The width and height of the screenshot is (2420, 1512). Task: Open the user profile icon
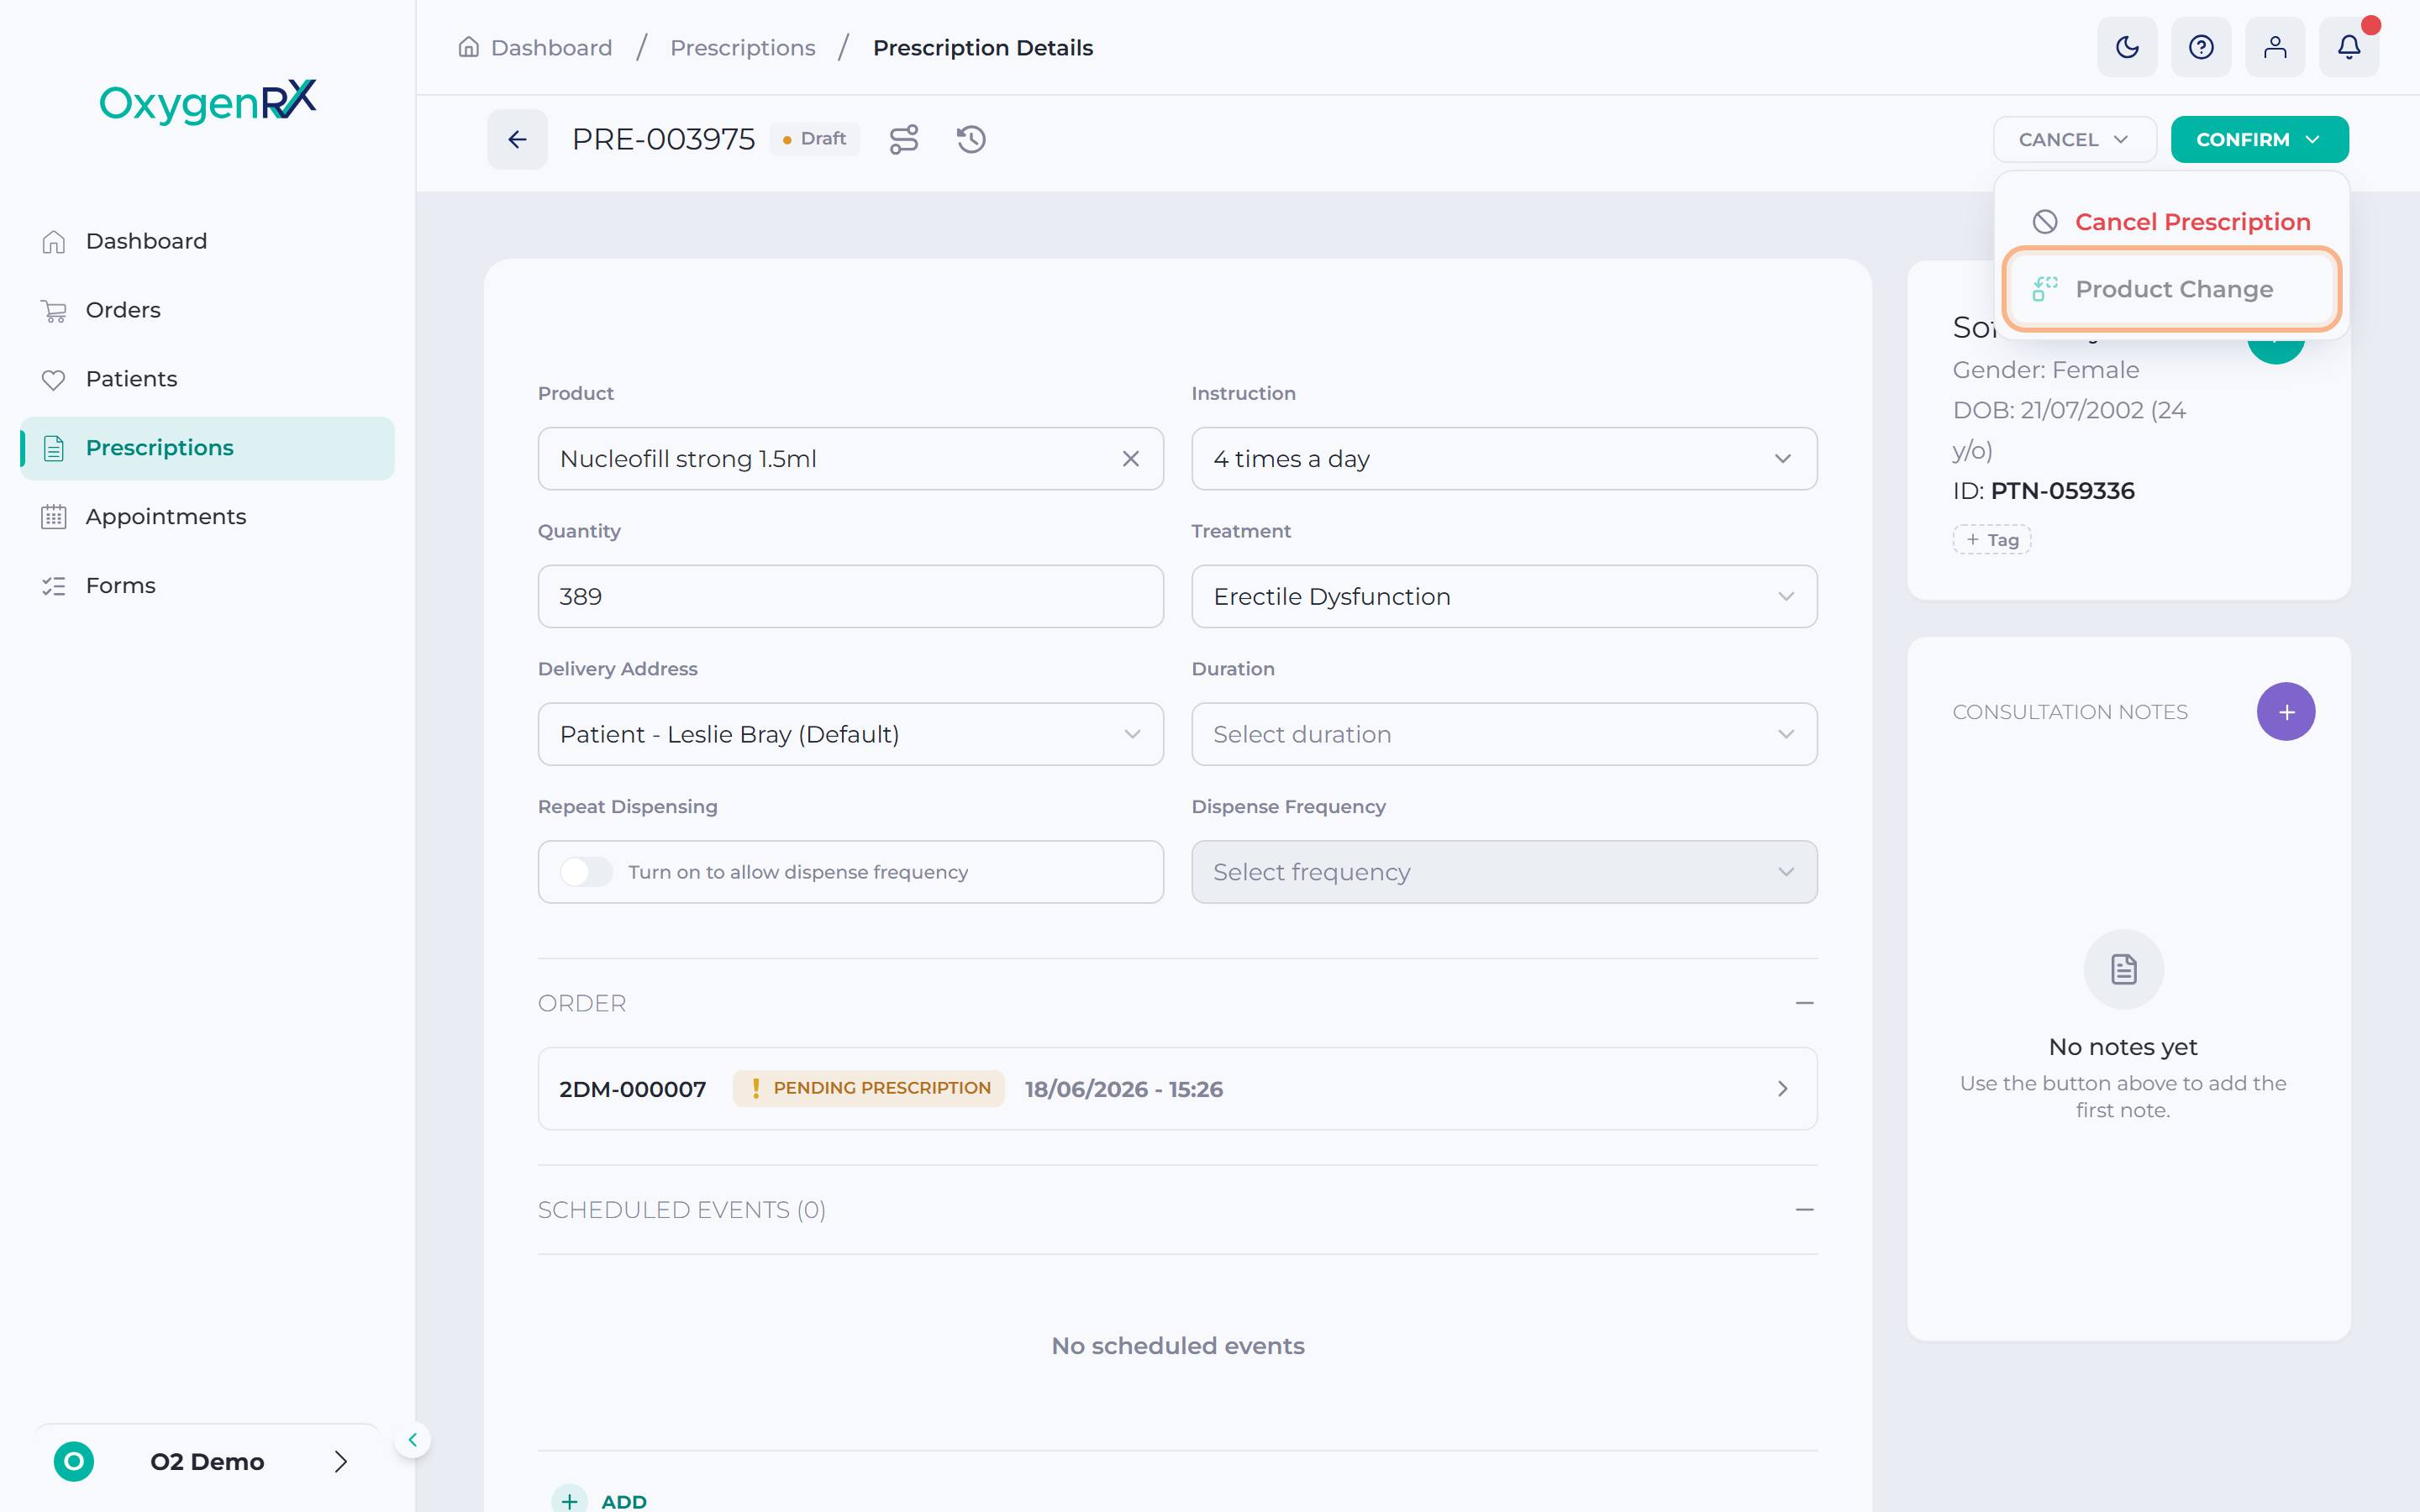2275,47
